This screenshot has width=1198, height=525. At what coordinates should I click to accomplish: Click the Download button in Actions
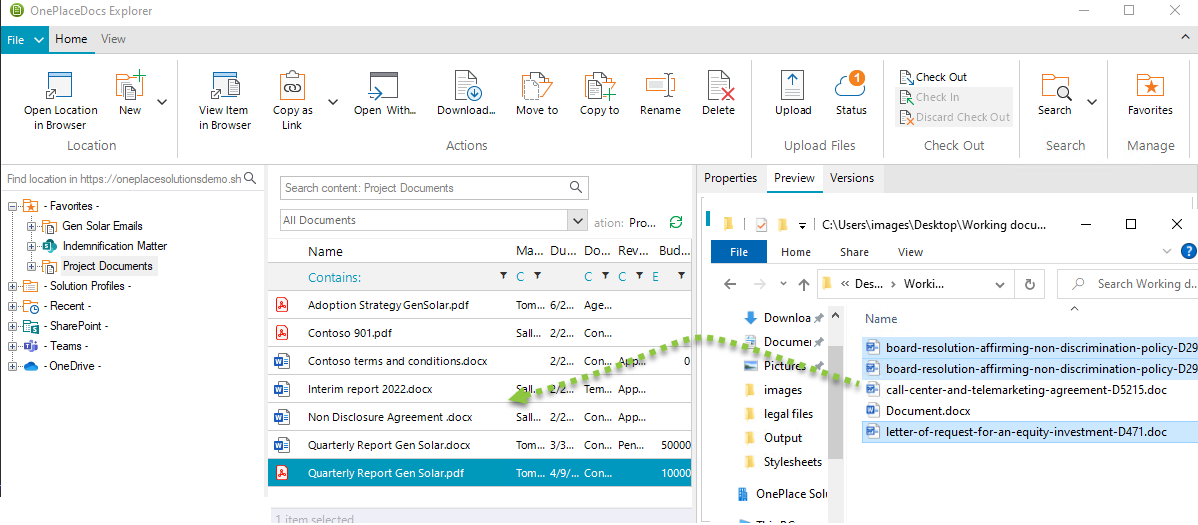coord(466,94)
